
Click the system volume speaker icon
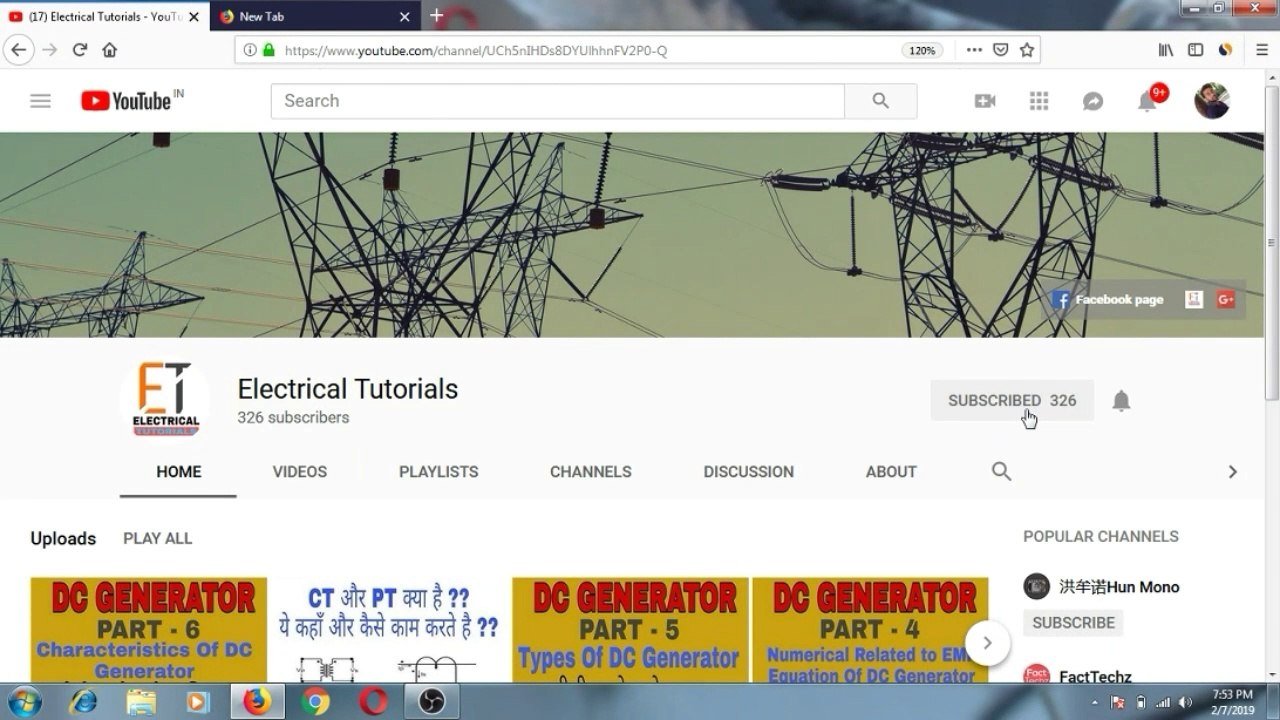point(1185,702)
